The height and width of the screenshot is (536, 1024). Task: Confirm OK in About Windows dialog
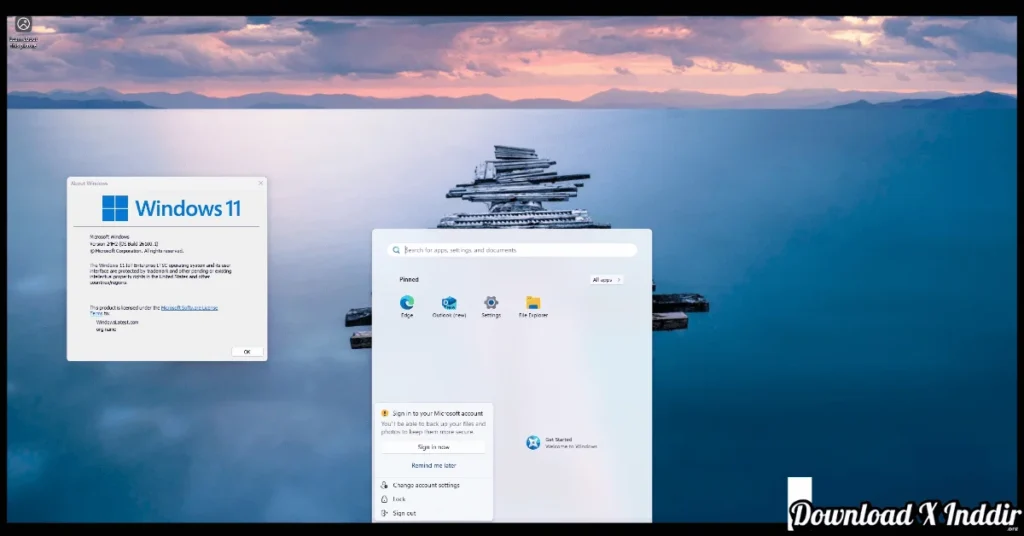[x=247, y=352]
